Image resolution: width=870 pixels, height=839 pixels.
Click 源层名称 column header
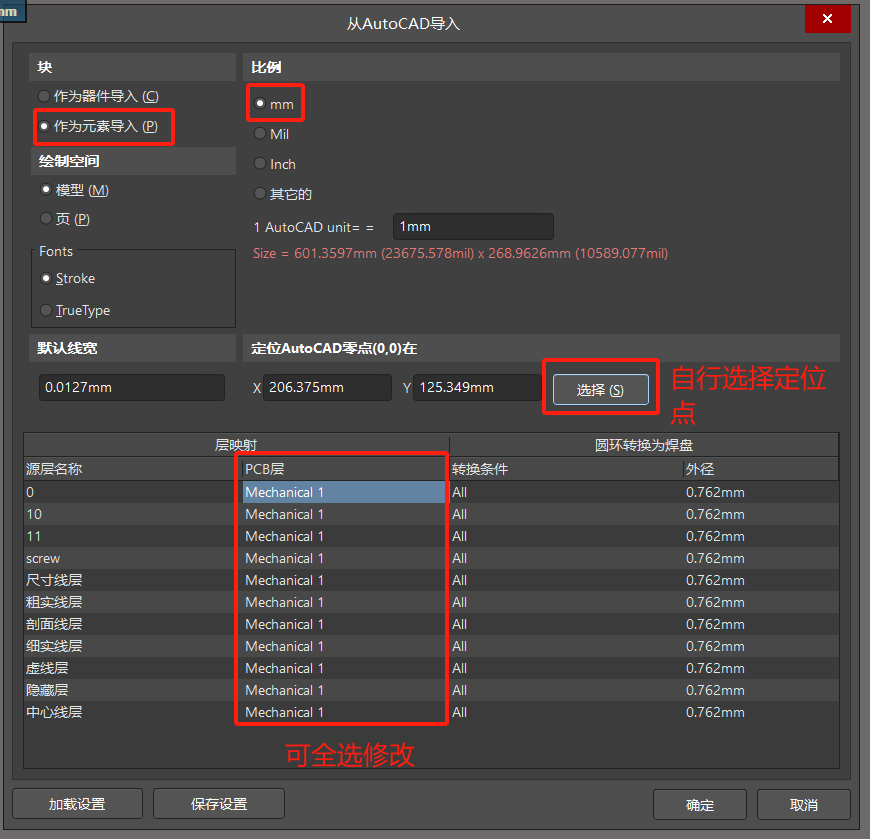(x=133, y=469)
